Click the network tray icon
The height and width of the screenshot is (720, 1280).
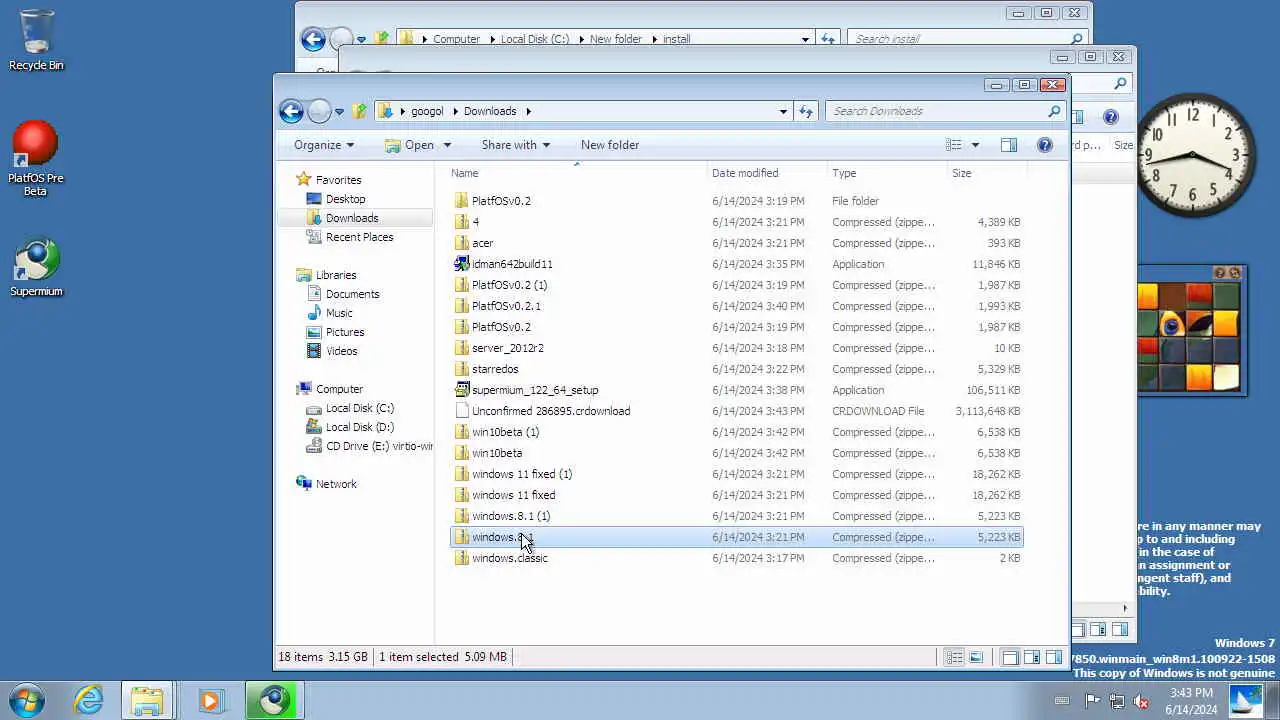coord(1117,701)
